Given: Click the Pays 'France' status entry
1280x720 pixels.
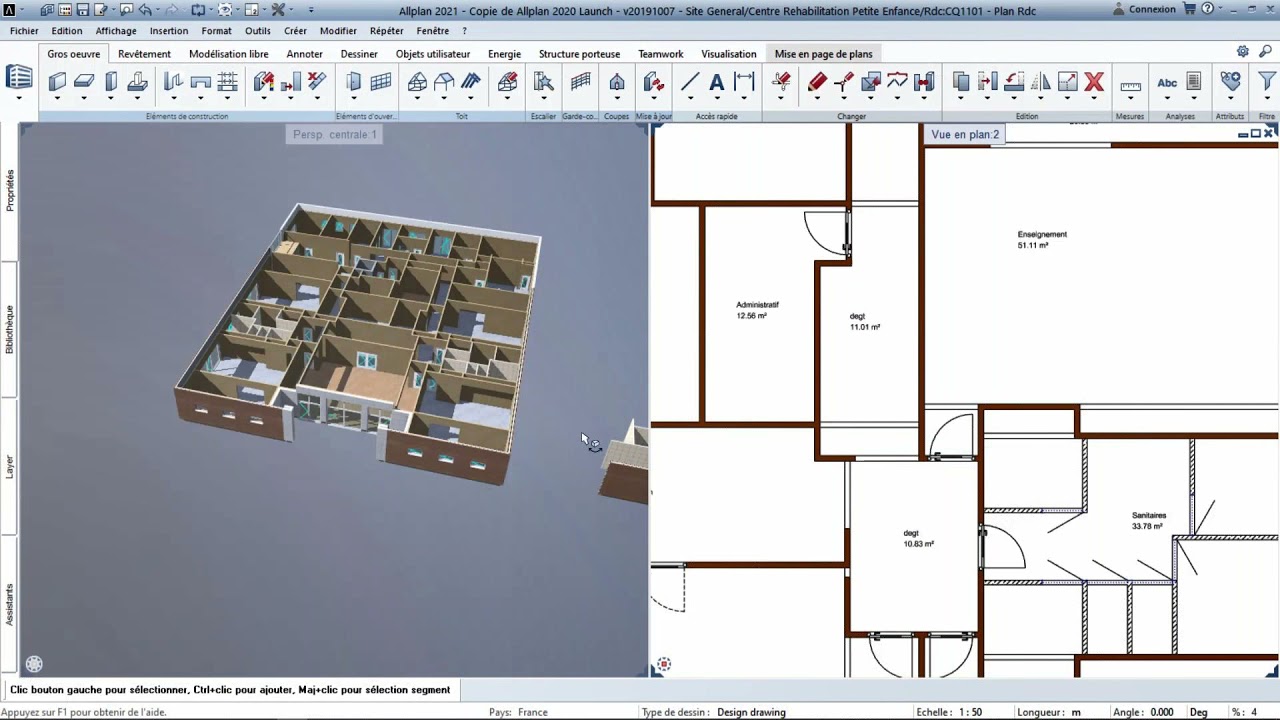Looking at the screenshot, I should [532, 712].
